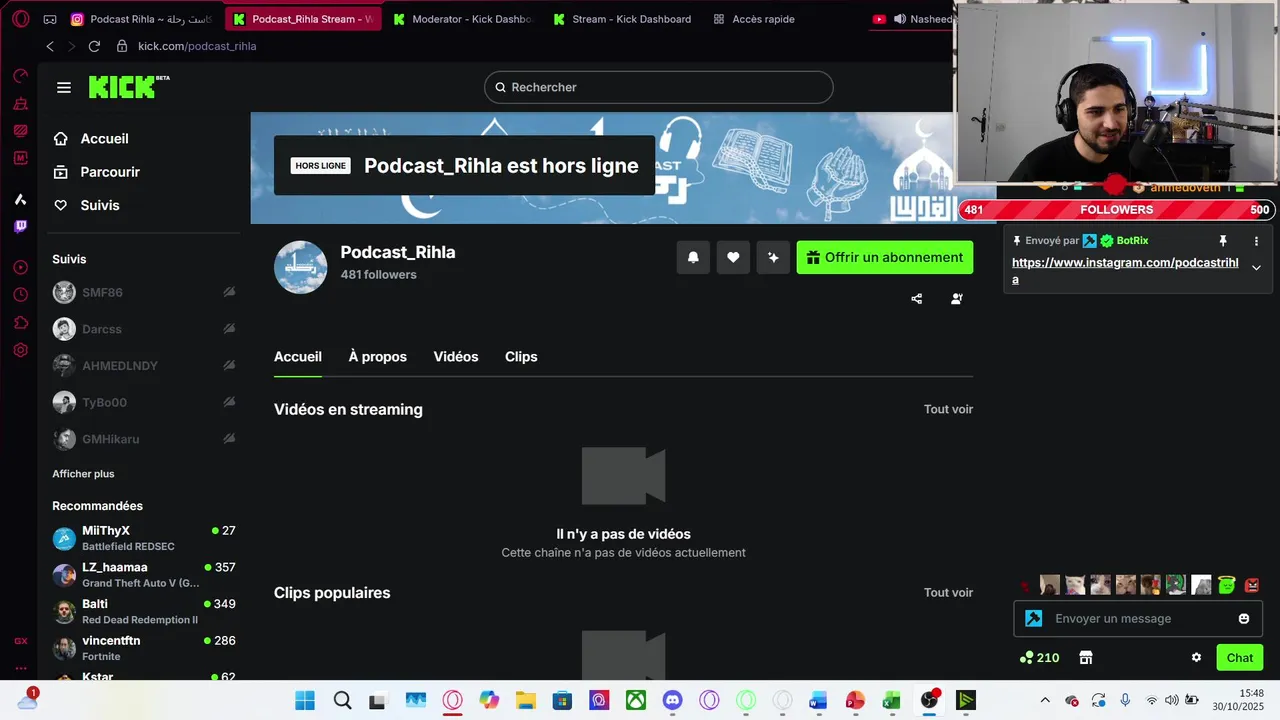Screen dimensions: 1280x720
Task: Click the Podcast_Rihla profile avatar
Action: [301, 267]
